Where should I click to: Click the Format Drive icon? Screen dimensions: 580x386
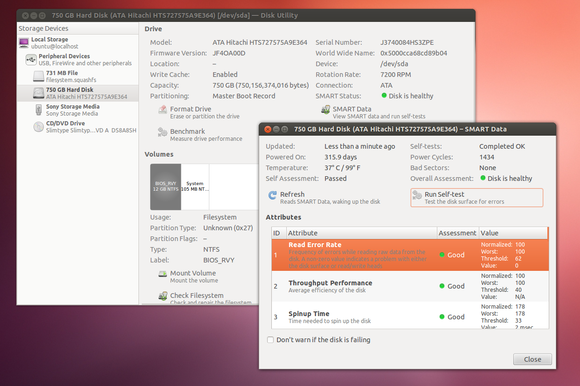click(x=162, y=110)
